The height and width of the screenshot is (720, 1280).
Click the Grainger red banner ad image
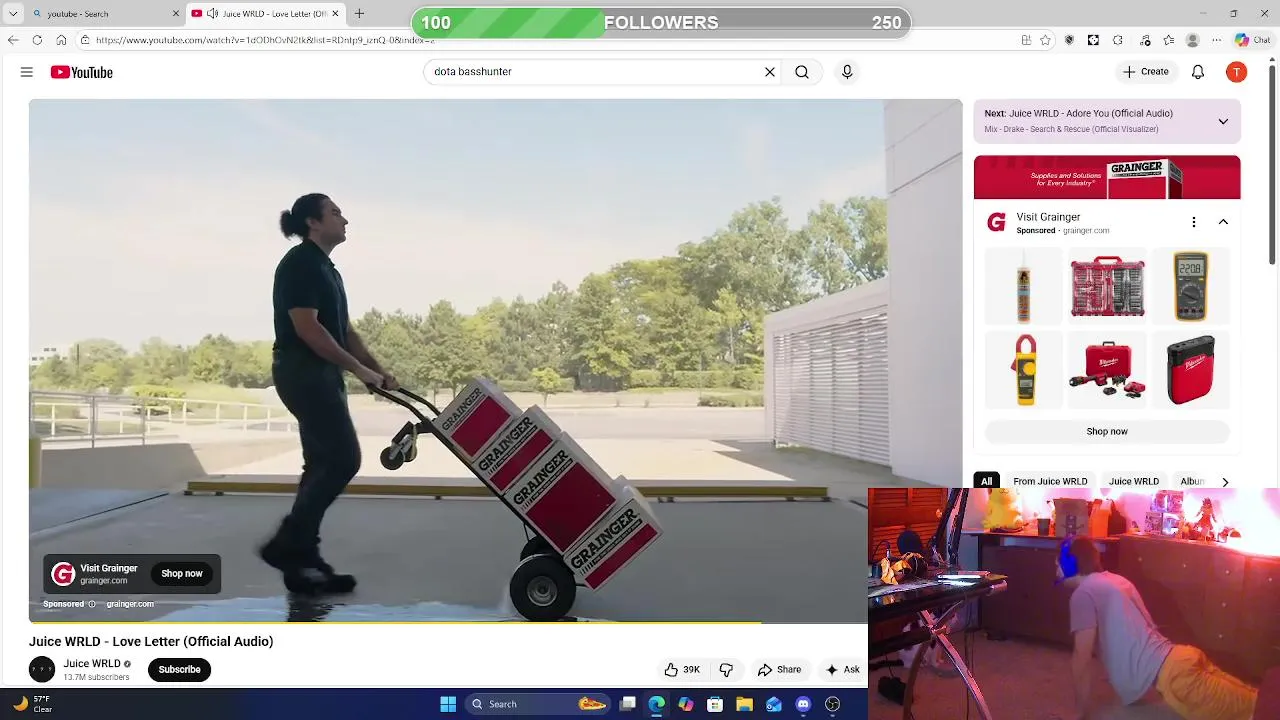click(x=1107, y=177)
